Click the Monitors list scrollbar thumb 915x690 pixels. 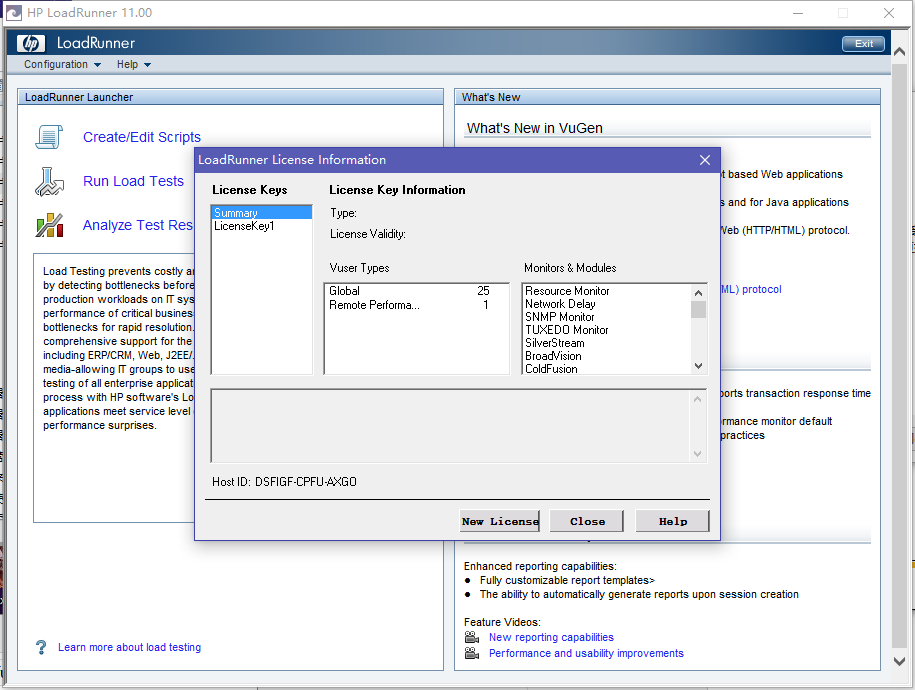tap(698, 309)
